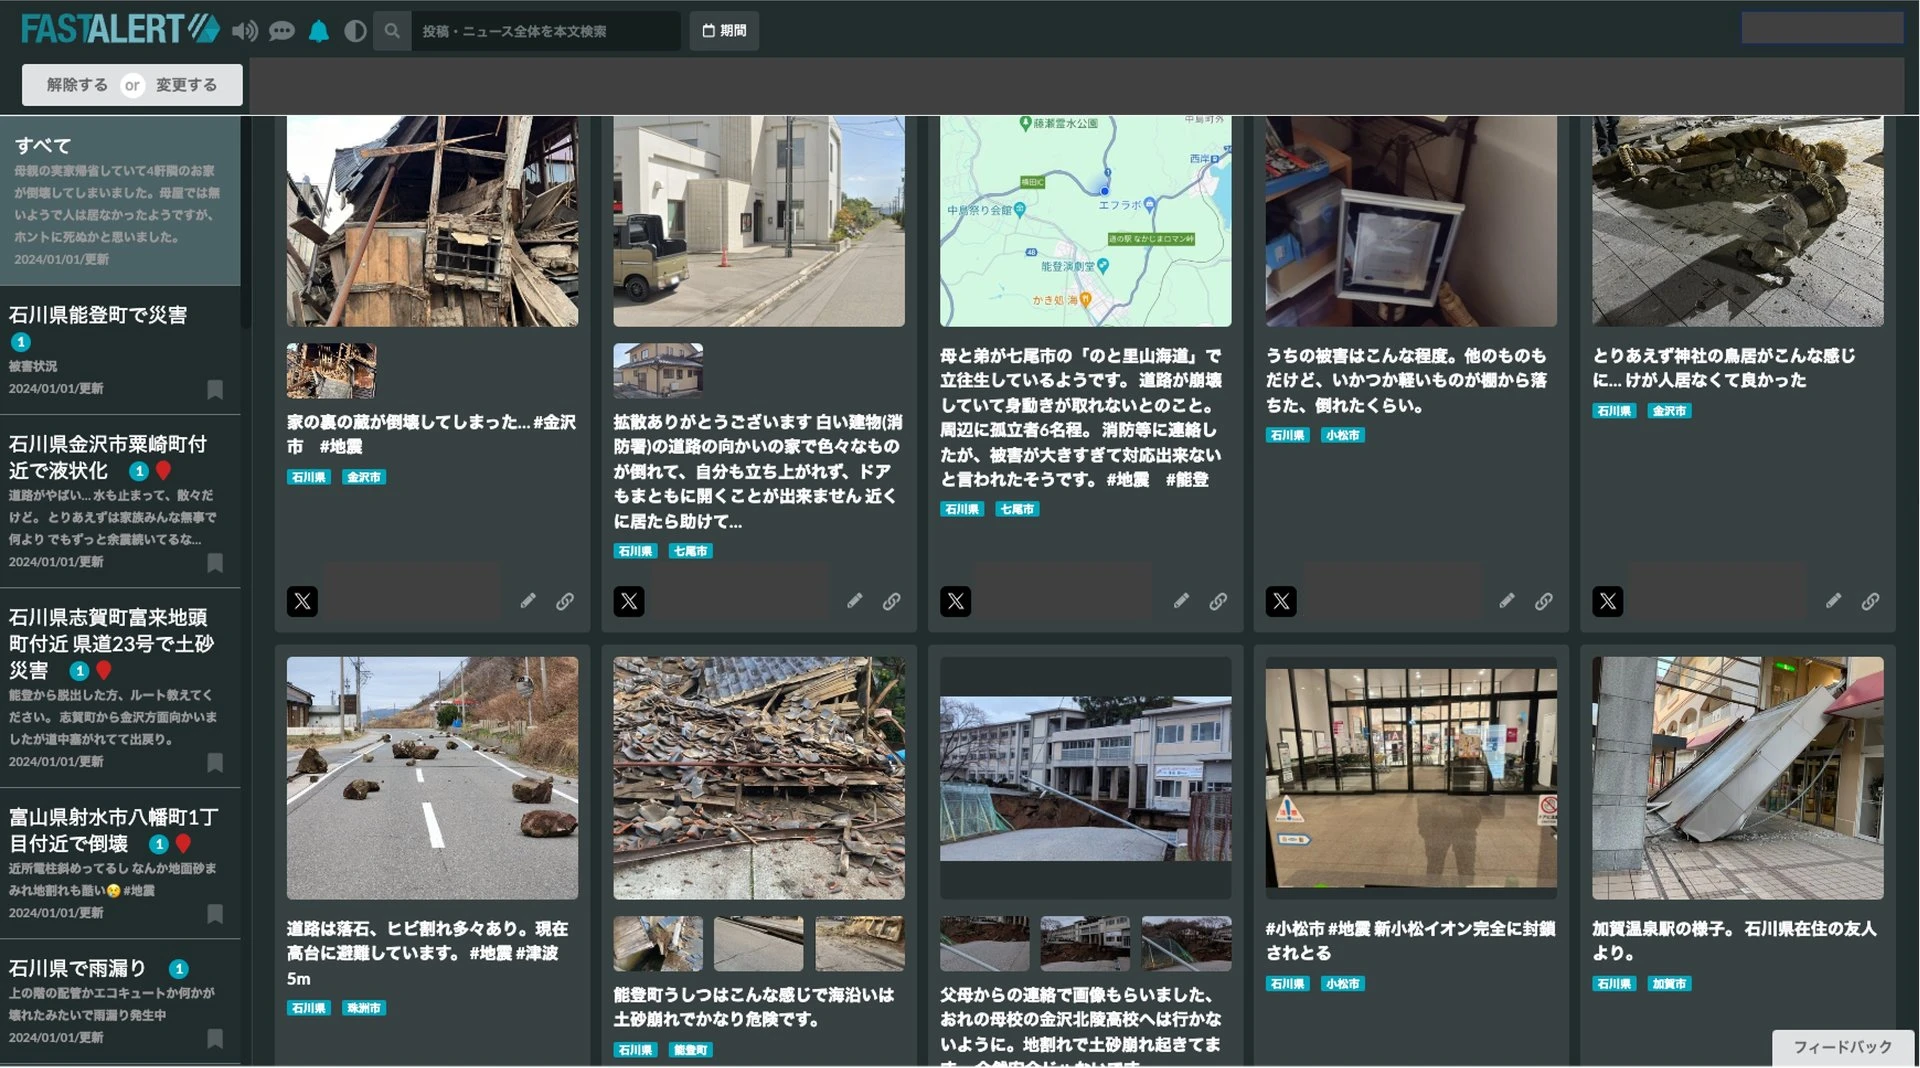Copy link of 神社の鳥居 post

tap(1870, 601)
